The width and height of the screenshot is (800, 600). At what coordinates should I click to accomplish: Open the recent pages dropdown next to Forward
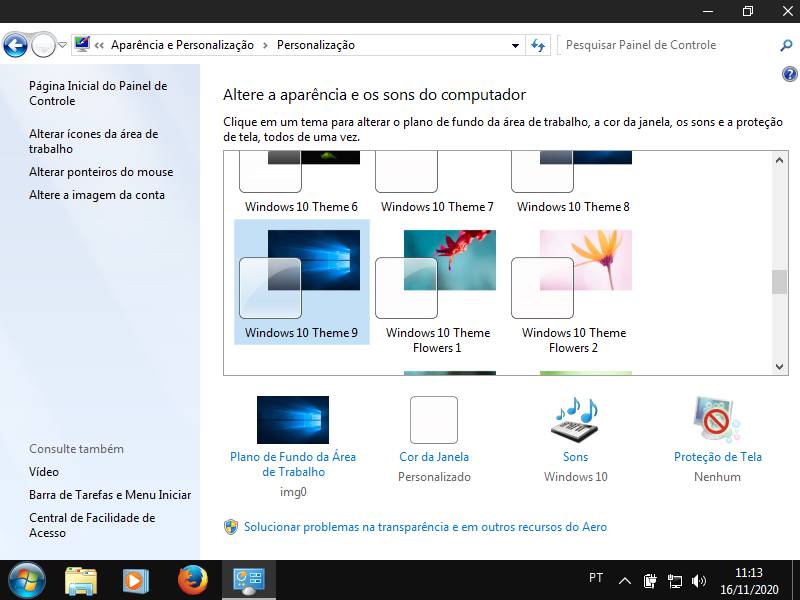[x=62, y=45]
